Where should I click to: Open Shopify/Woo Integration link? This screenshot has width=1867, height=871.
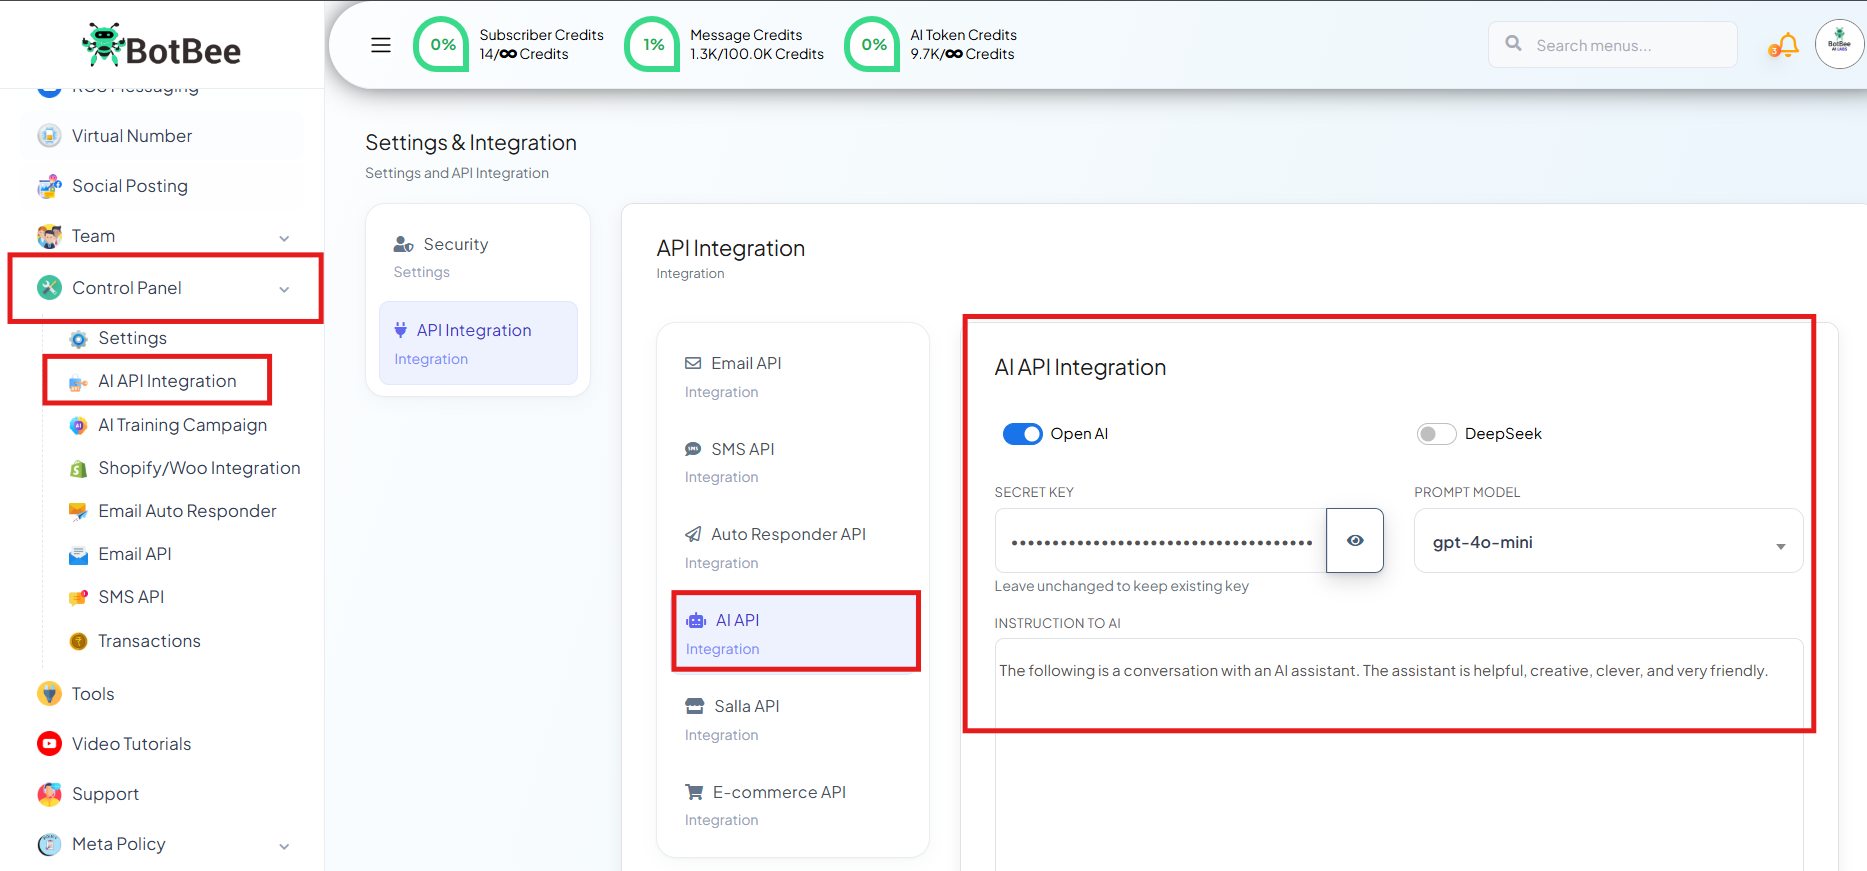point(199,468)
